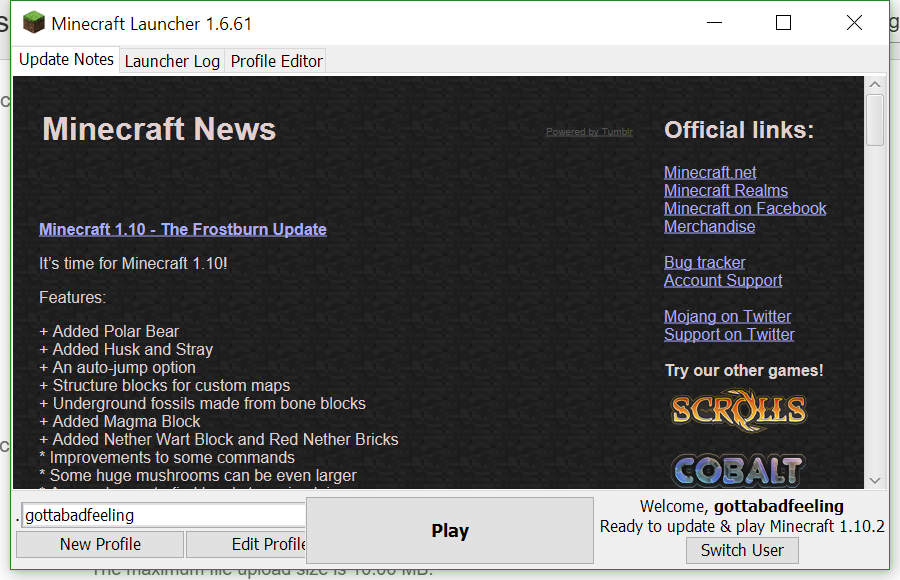Click the New Profile button
The image size is (900, 580).
(100, 544)
